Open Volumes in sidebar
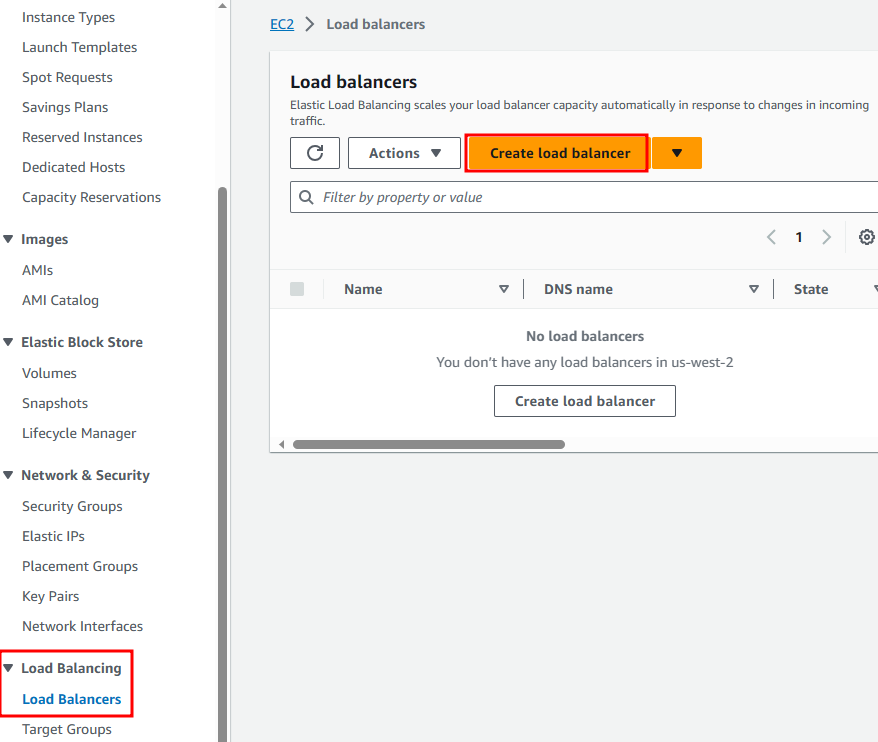The image size is (878, 742). pos(49,374)
